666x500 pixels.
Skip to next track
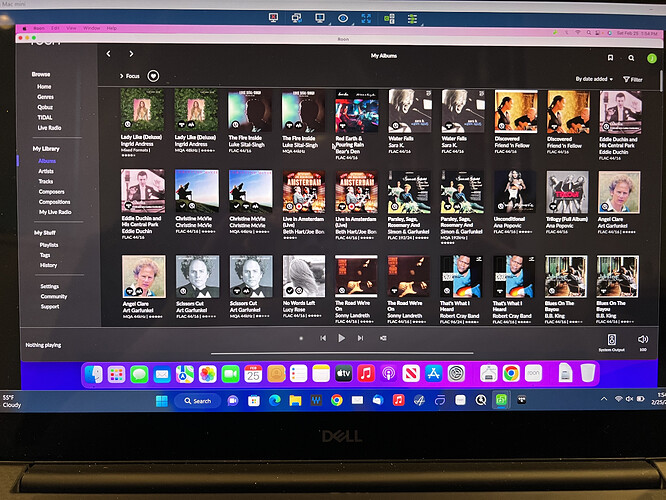pyautogui.click(x=360, y=338)
